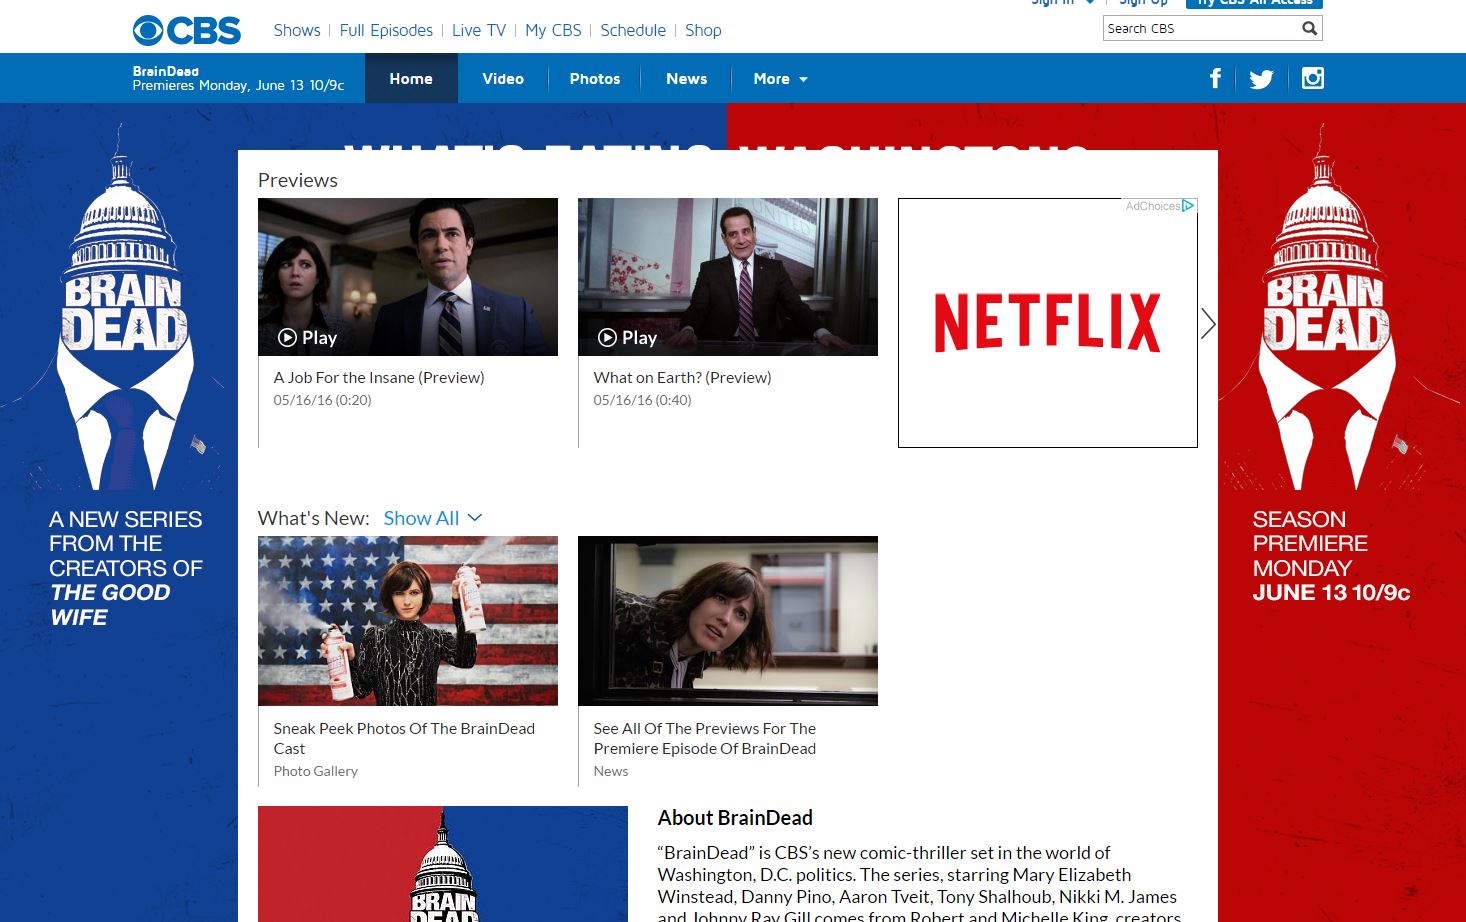
Task: Click the search magnifier icon
Action: 1309,28
